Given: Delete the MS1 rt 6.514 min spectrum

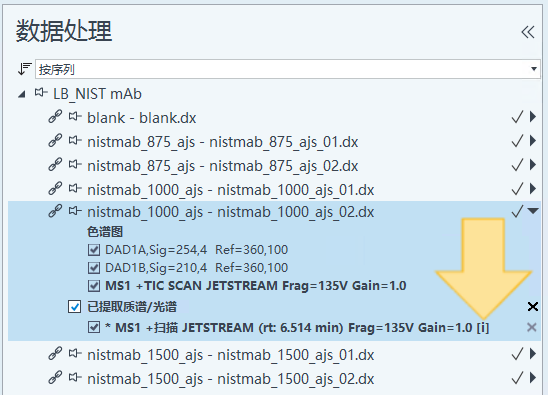Looking at the screenshot, I should (532, 328).
